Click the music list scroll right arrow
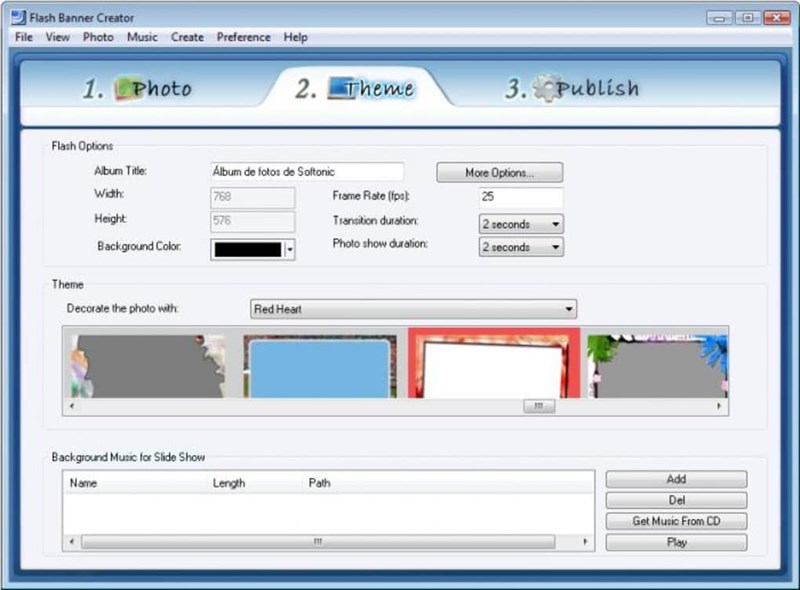The width and height of the screenshot is (800, 590). [585, 542]
